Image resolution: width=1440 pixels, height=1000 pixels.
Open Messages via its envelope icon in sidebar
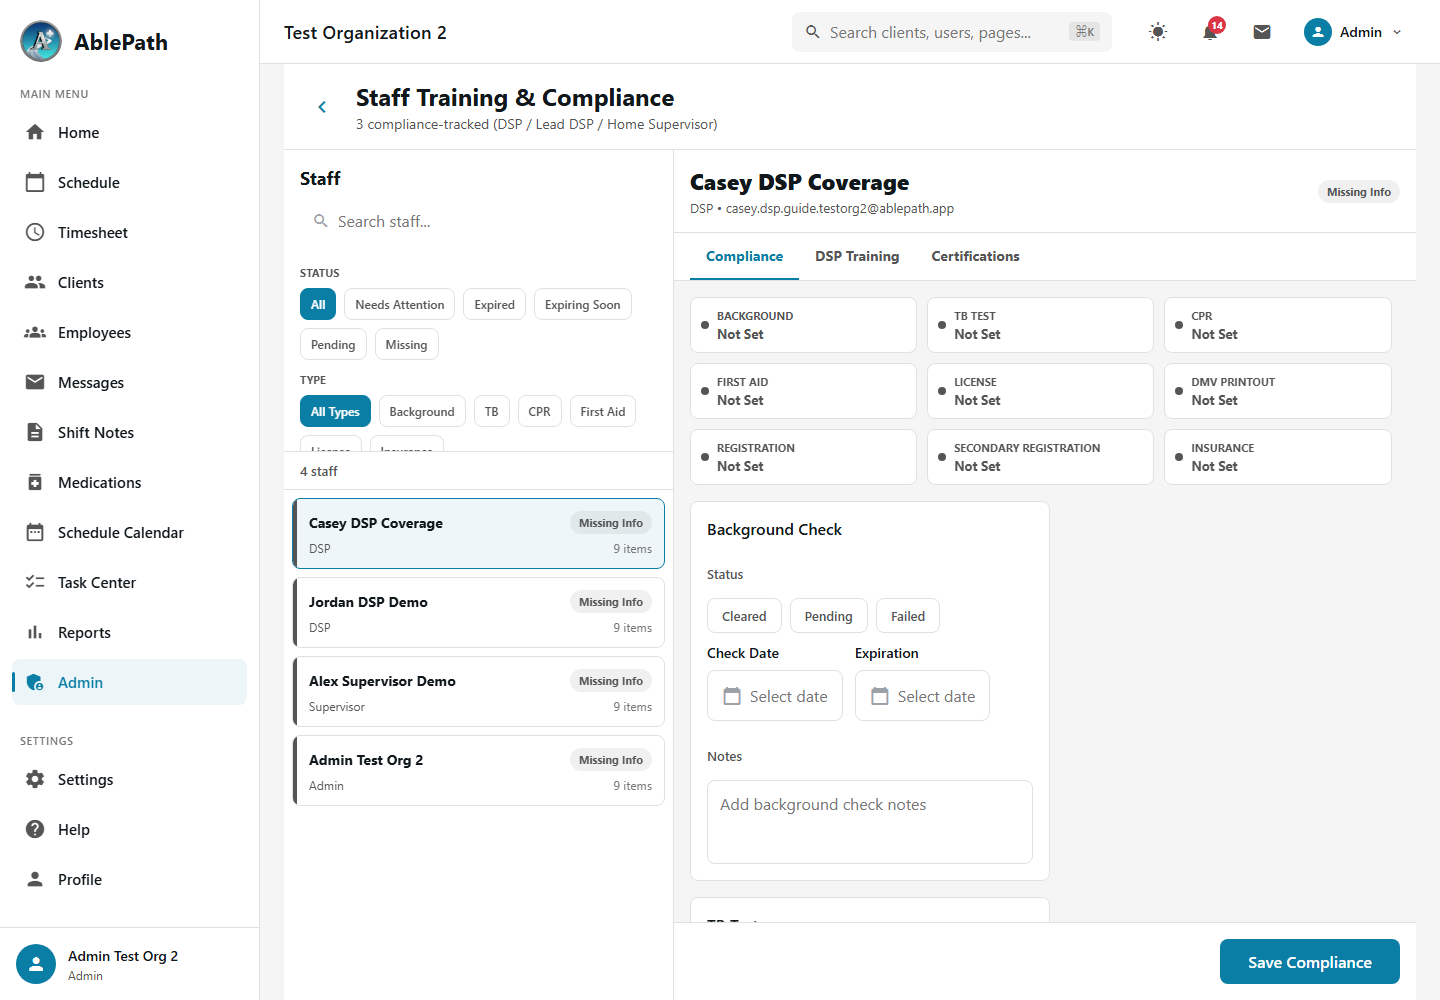(x=35, y=382)
